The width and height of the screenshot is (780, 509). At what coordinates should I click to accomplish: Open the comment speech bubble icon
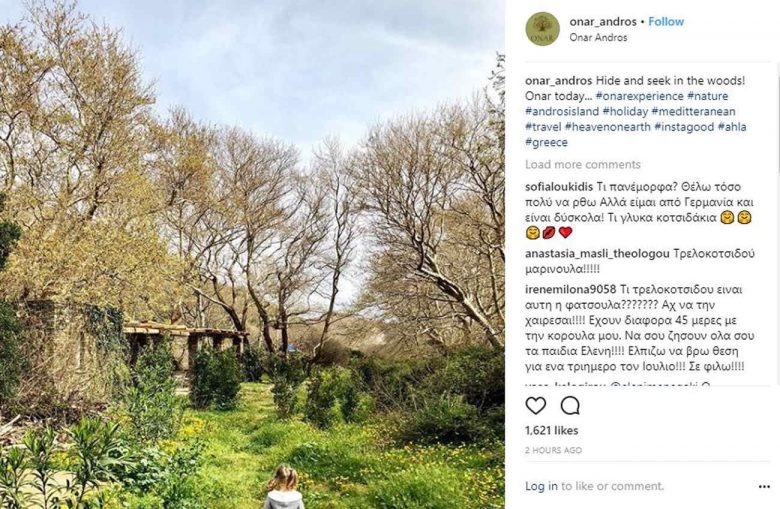click(570, 406)
